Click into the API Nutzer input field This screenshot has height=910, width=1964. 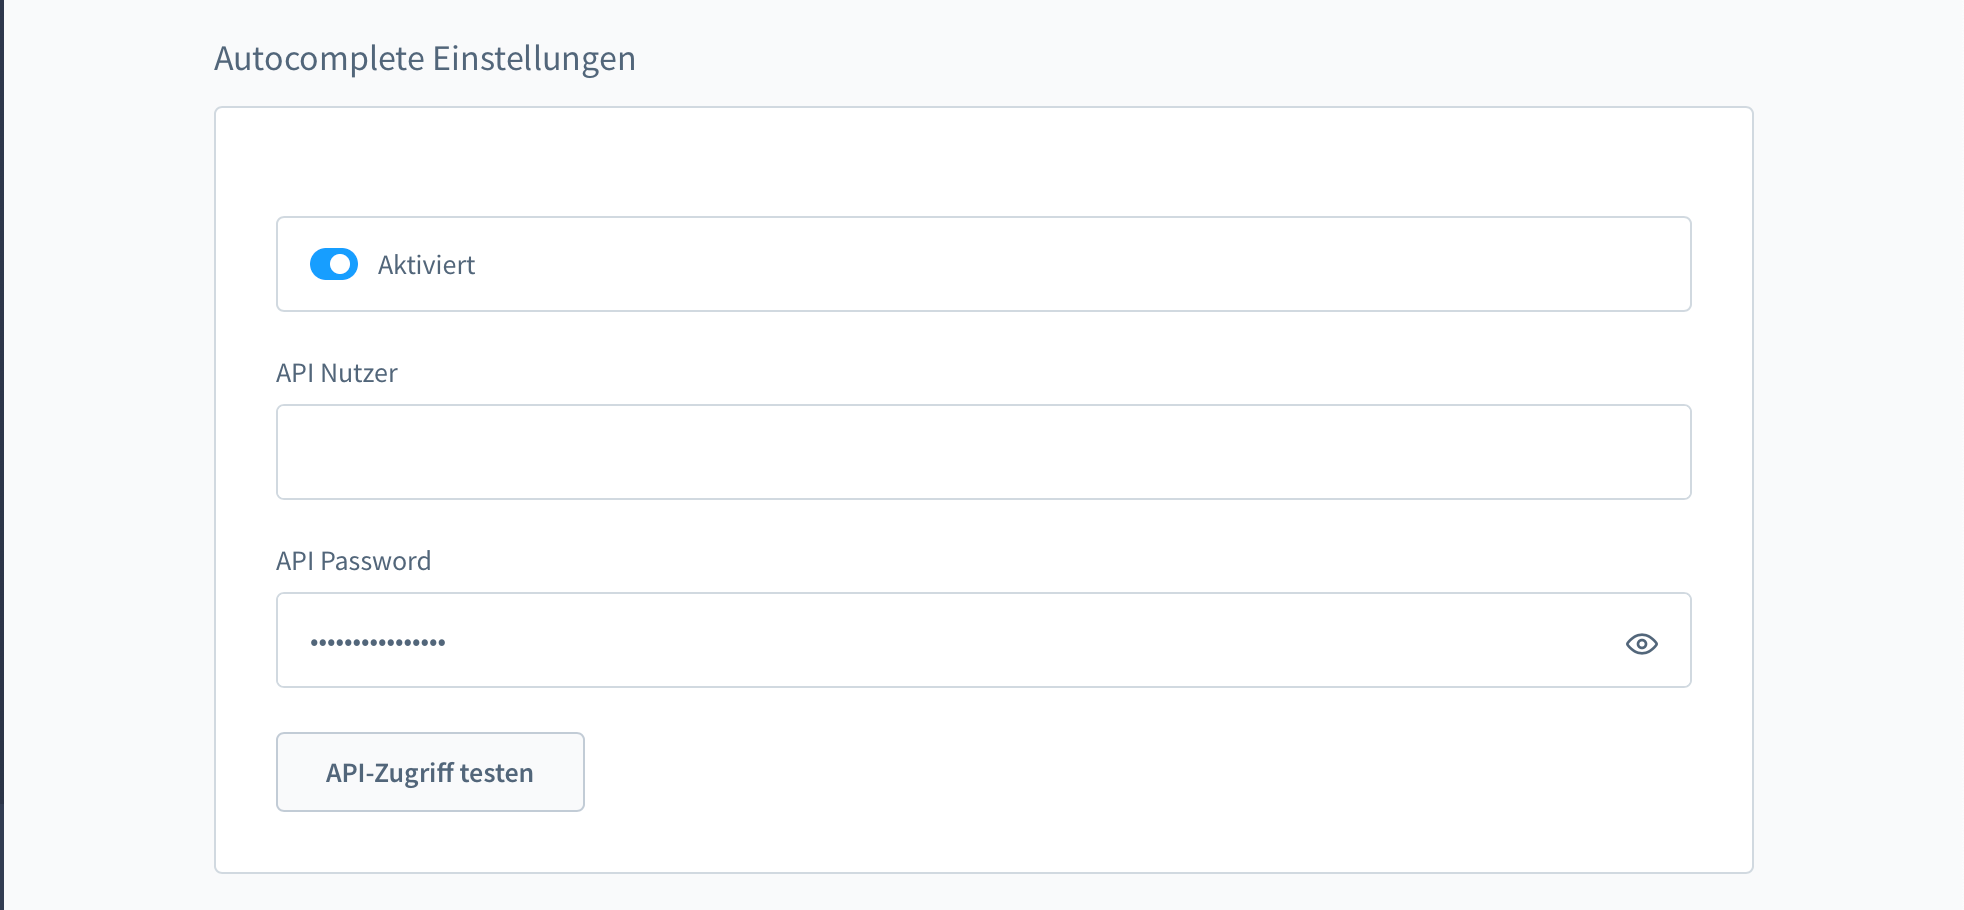983,451
